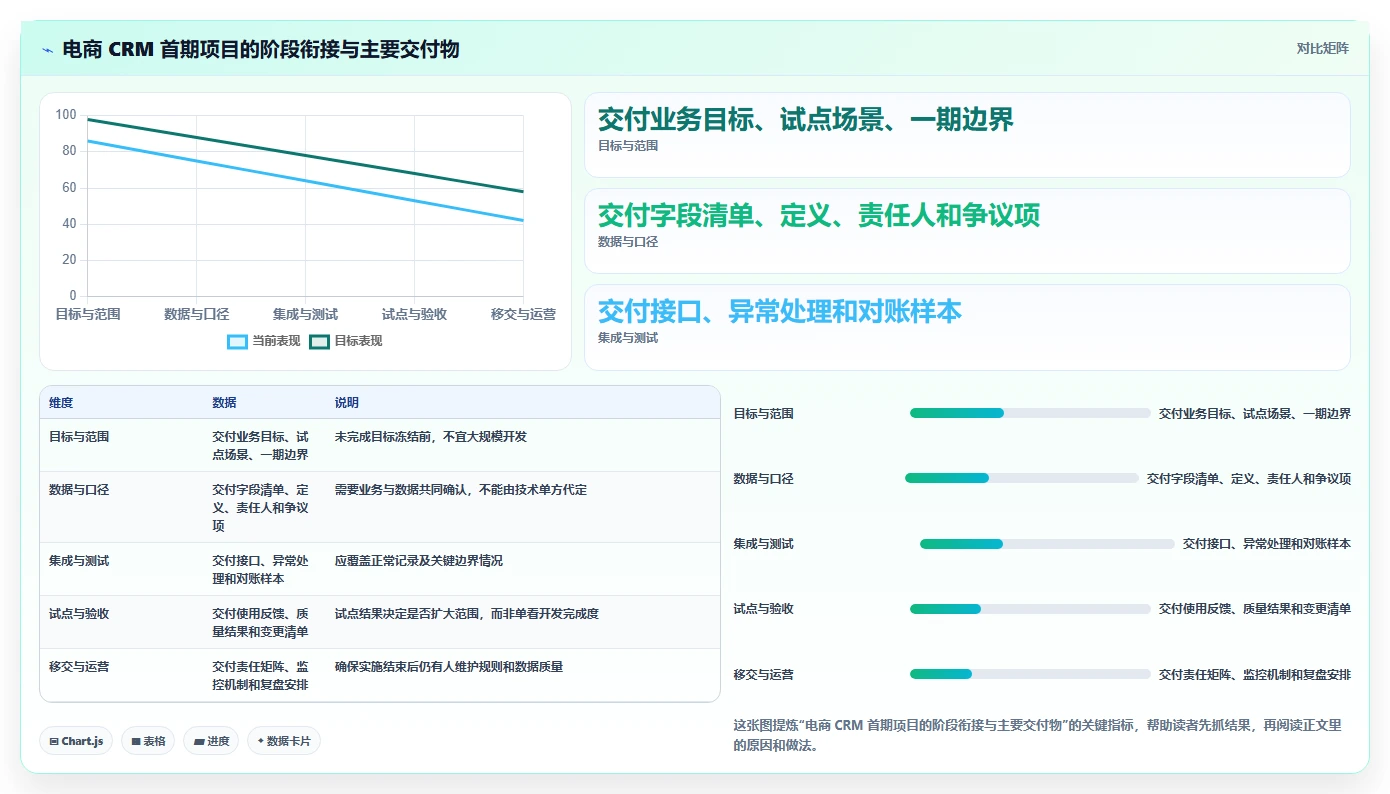Click the chart x-axis label 目标与范围
Viewport: 1390px width, 794px height.
click(x=88, y=314)
